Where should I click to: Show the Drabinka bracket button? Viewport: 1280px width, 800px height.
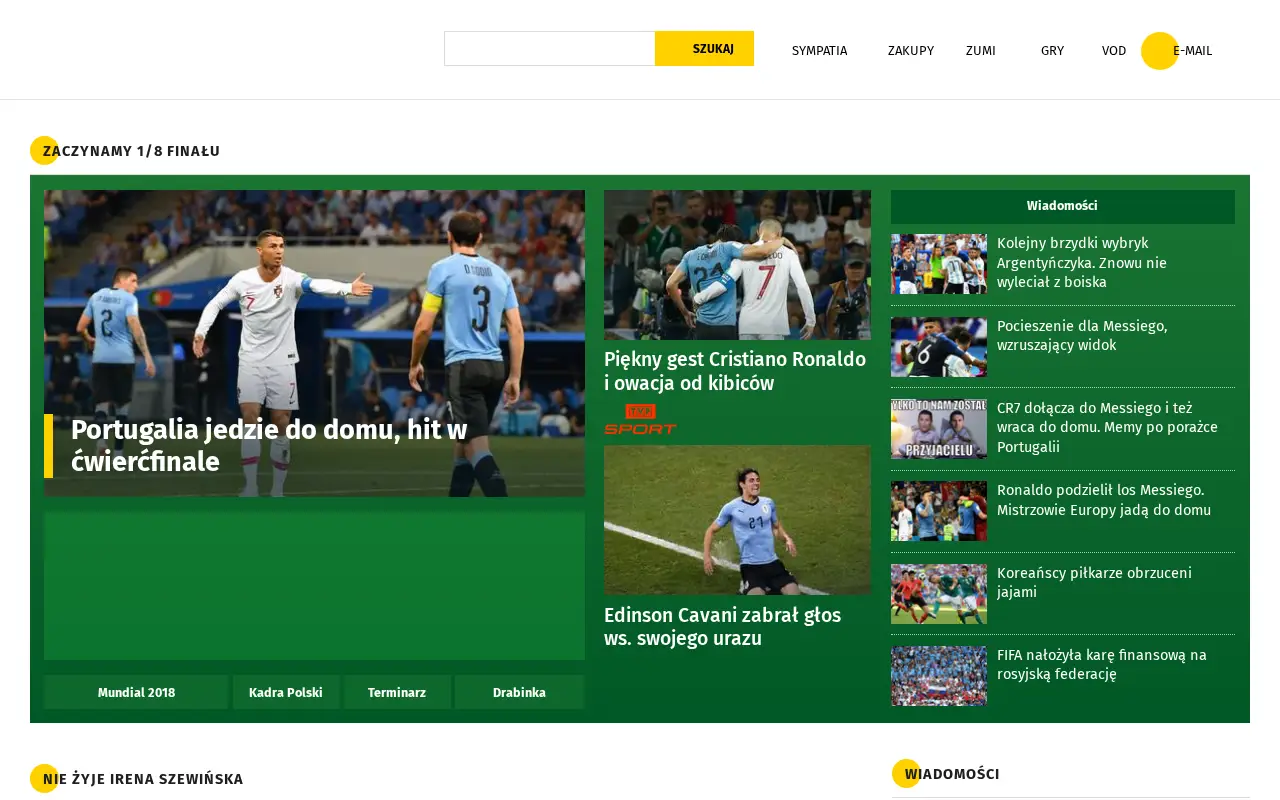519,692
